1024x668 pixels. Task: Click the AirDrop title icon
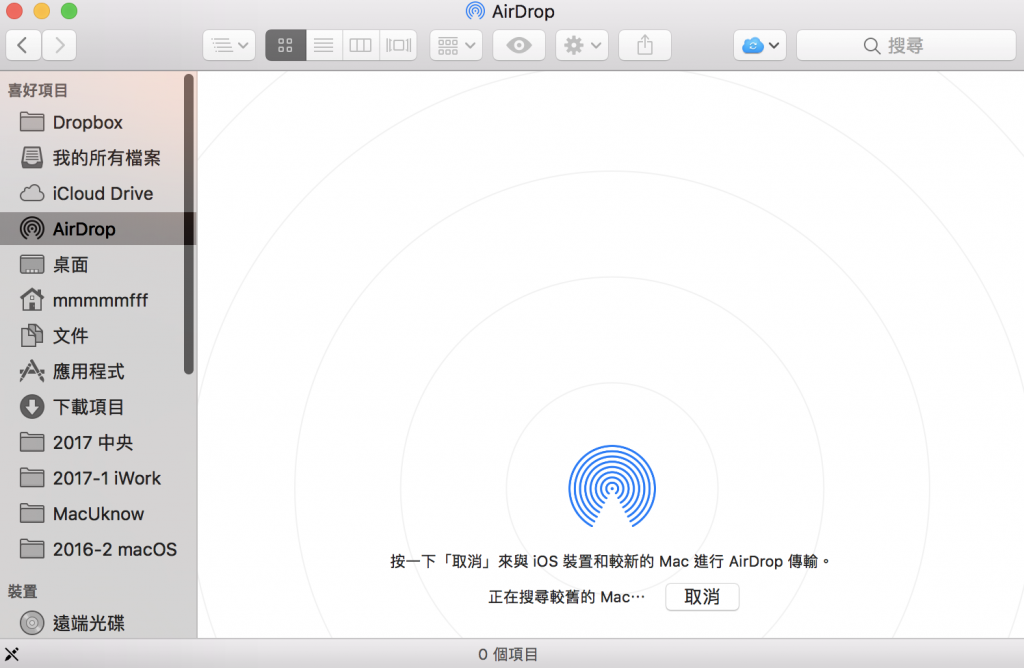click(x=475, y=11)
